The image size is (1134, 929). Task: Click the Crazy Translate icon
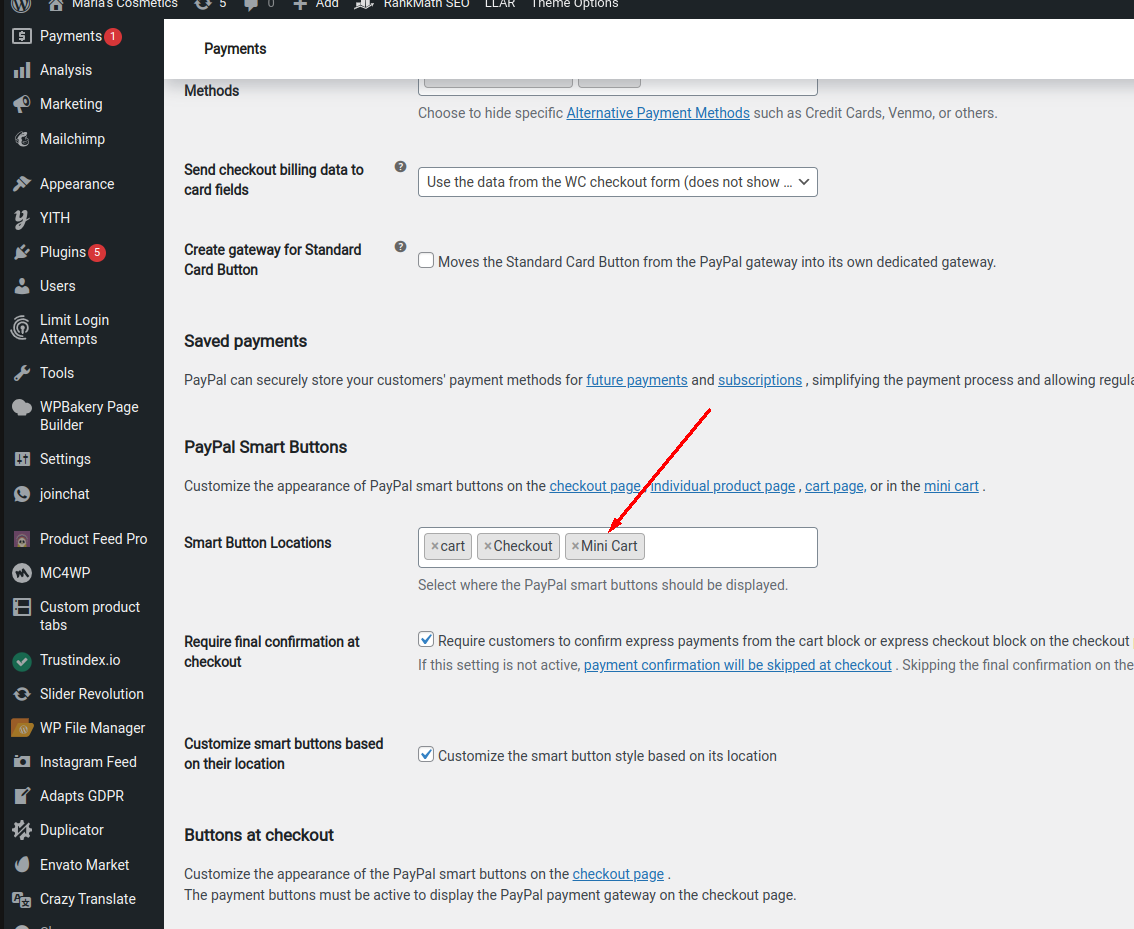coord(22,899)
